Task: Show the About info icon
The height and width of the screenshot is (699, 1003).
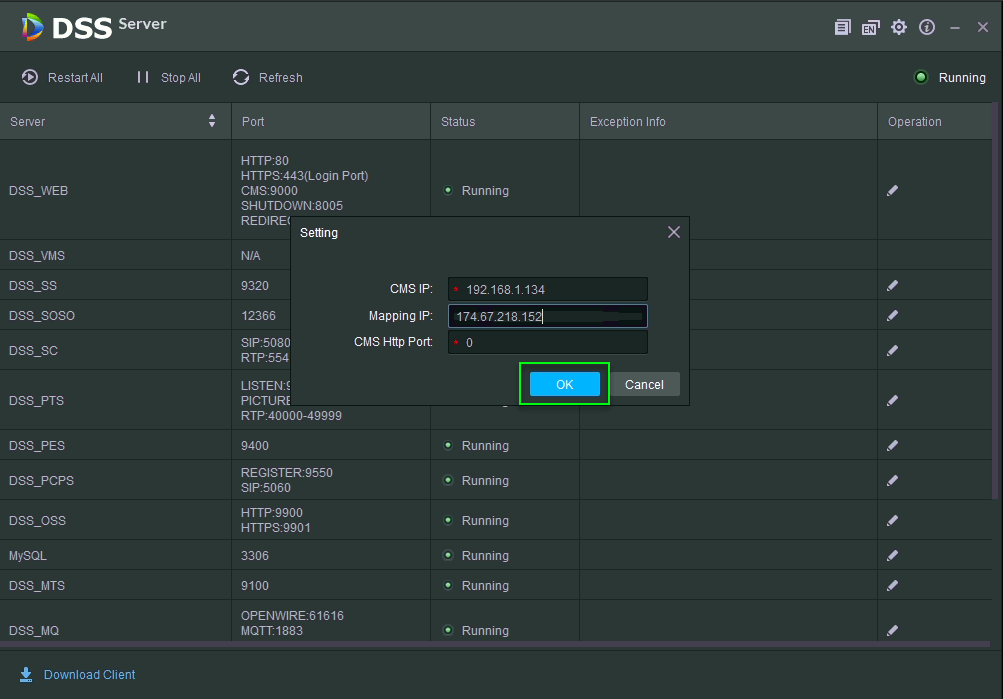Action: 927,27
